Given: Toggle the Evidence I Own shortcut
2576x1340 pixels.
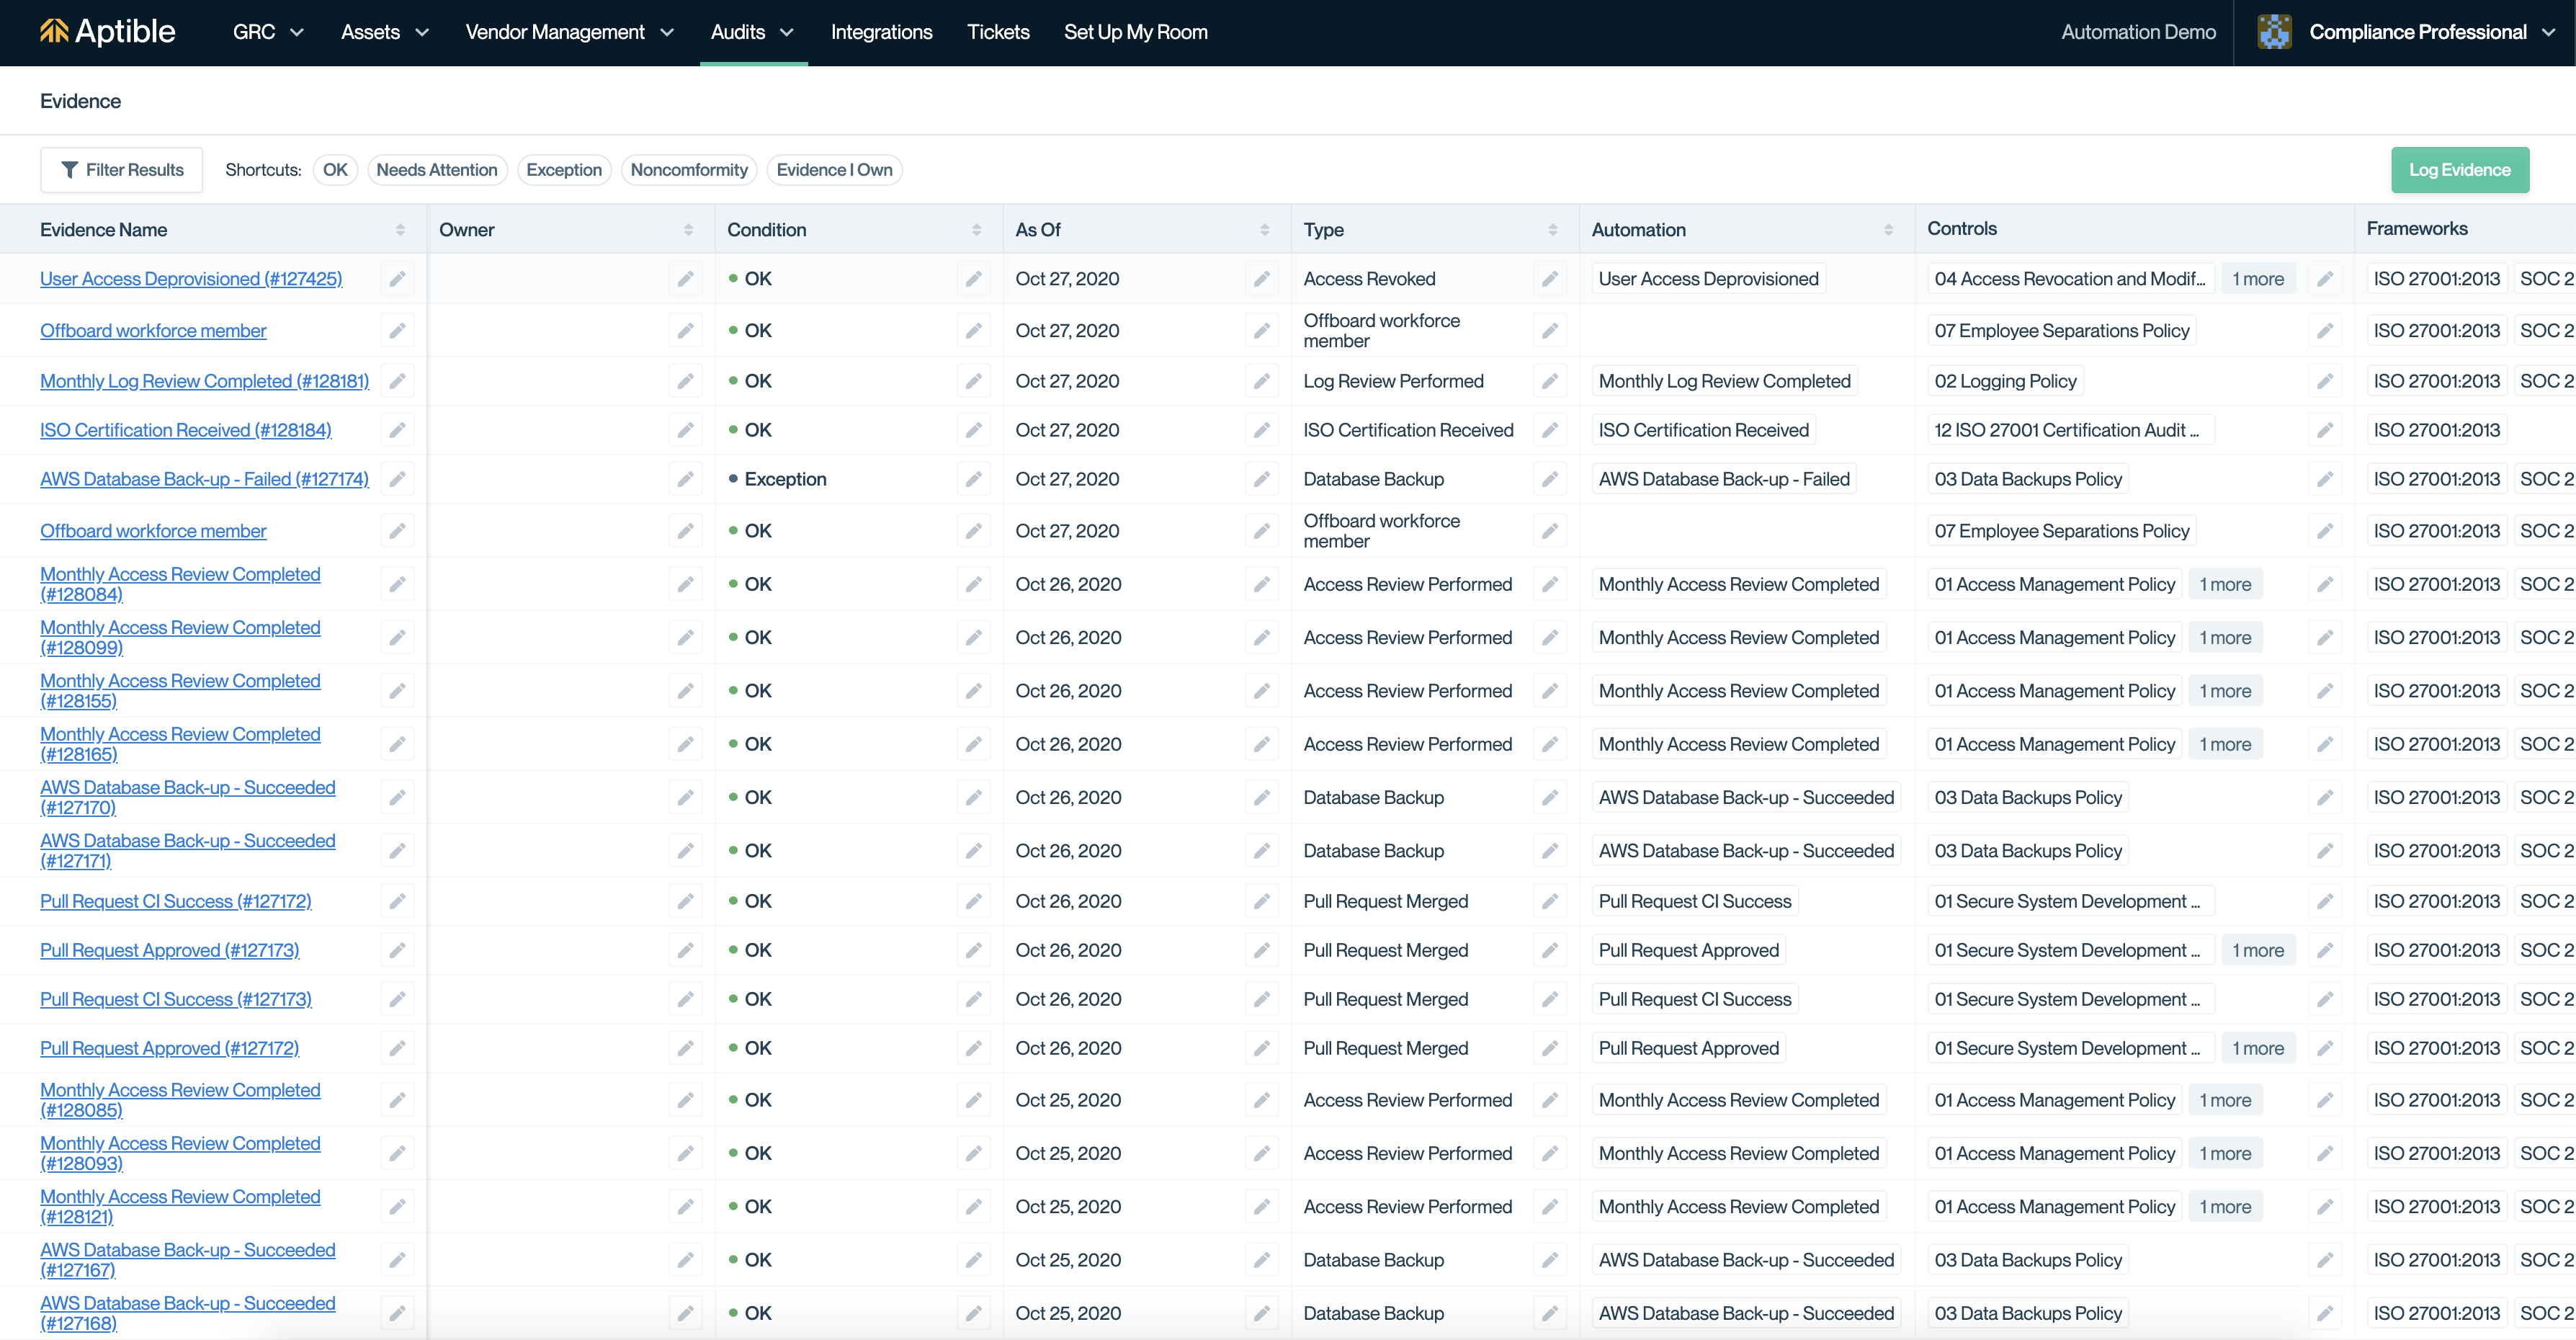Looking at the screenshot, I should [833, 170].
